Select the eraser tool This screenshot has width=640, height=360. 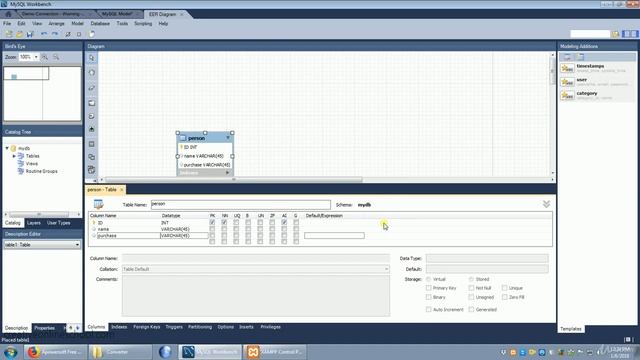91,88
